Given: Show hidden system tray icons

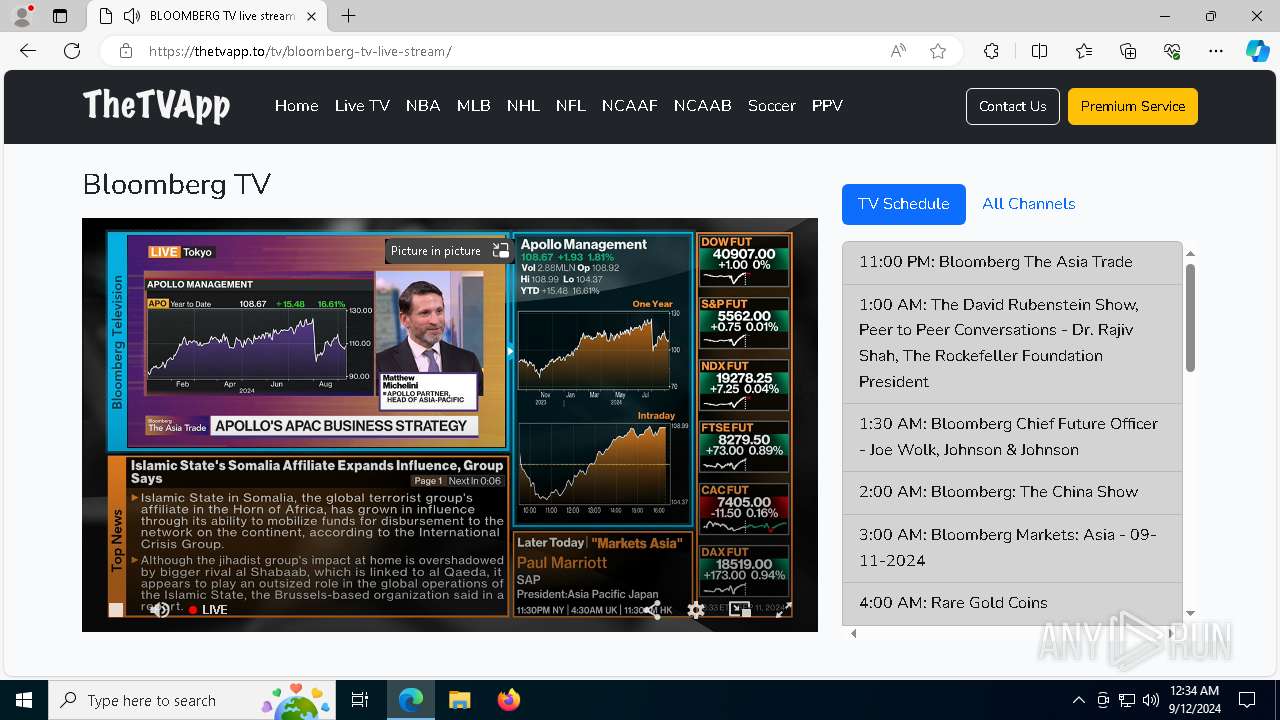Looking at the screenshot, I should point(1078,700).
